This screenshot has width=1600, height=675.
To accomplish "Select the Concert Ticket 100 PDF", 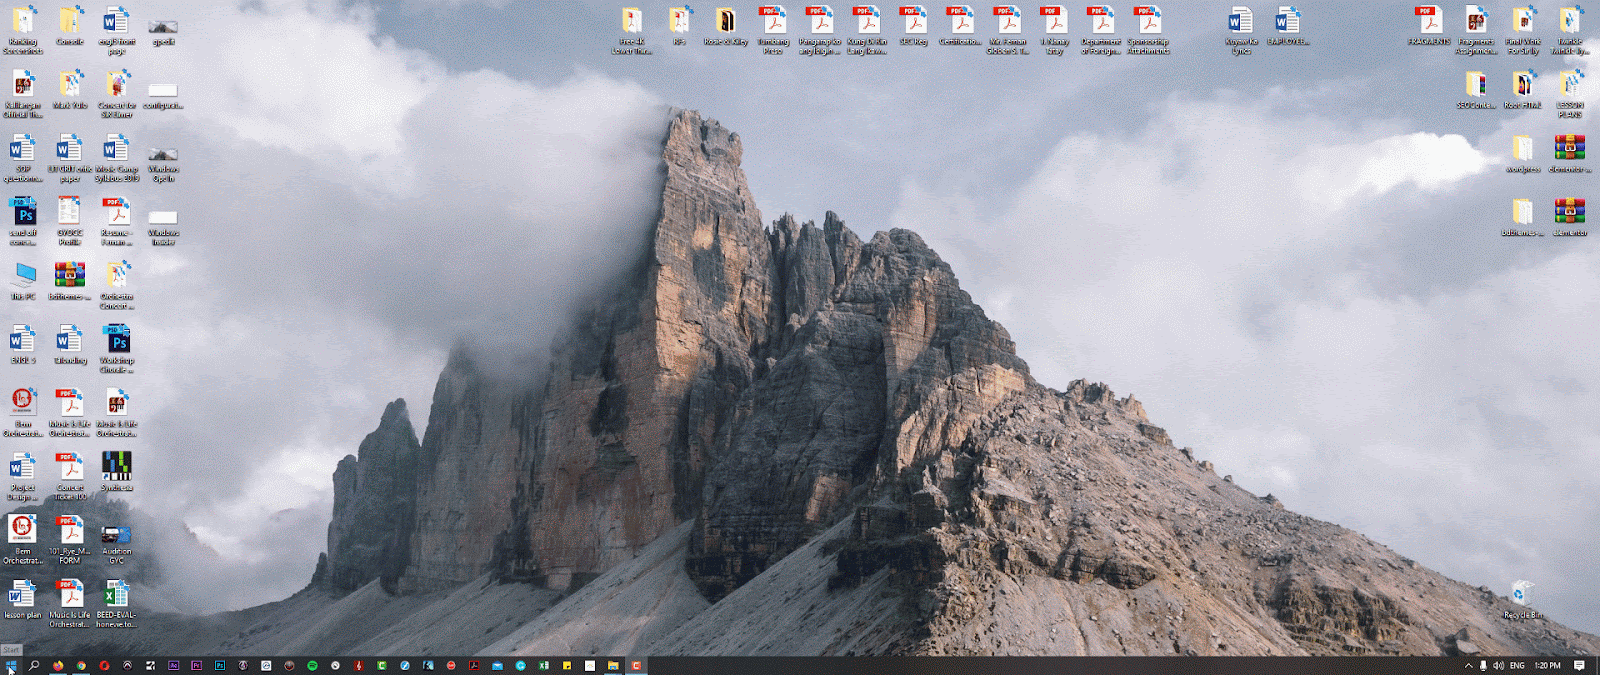I will coord(69,476).
